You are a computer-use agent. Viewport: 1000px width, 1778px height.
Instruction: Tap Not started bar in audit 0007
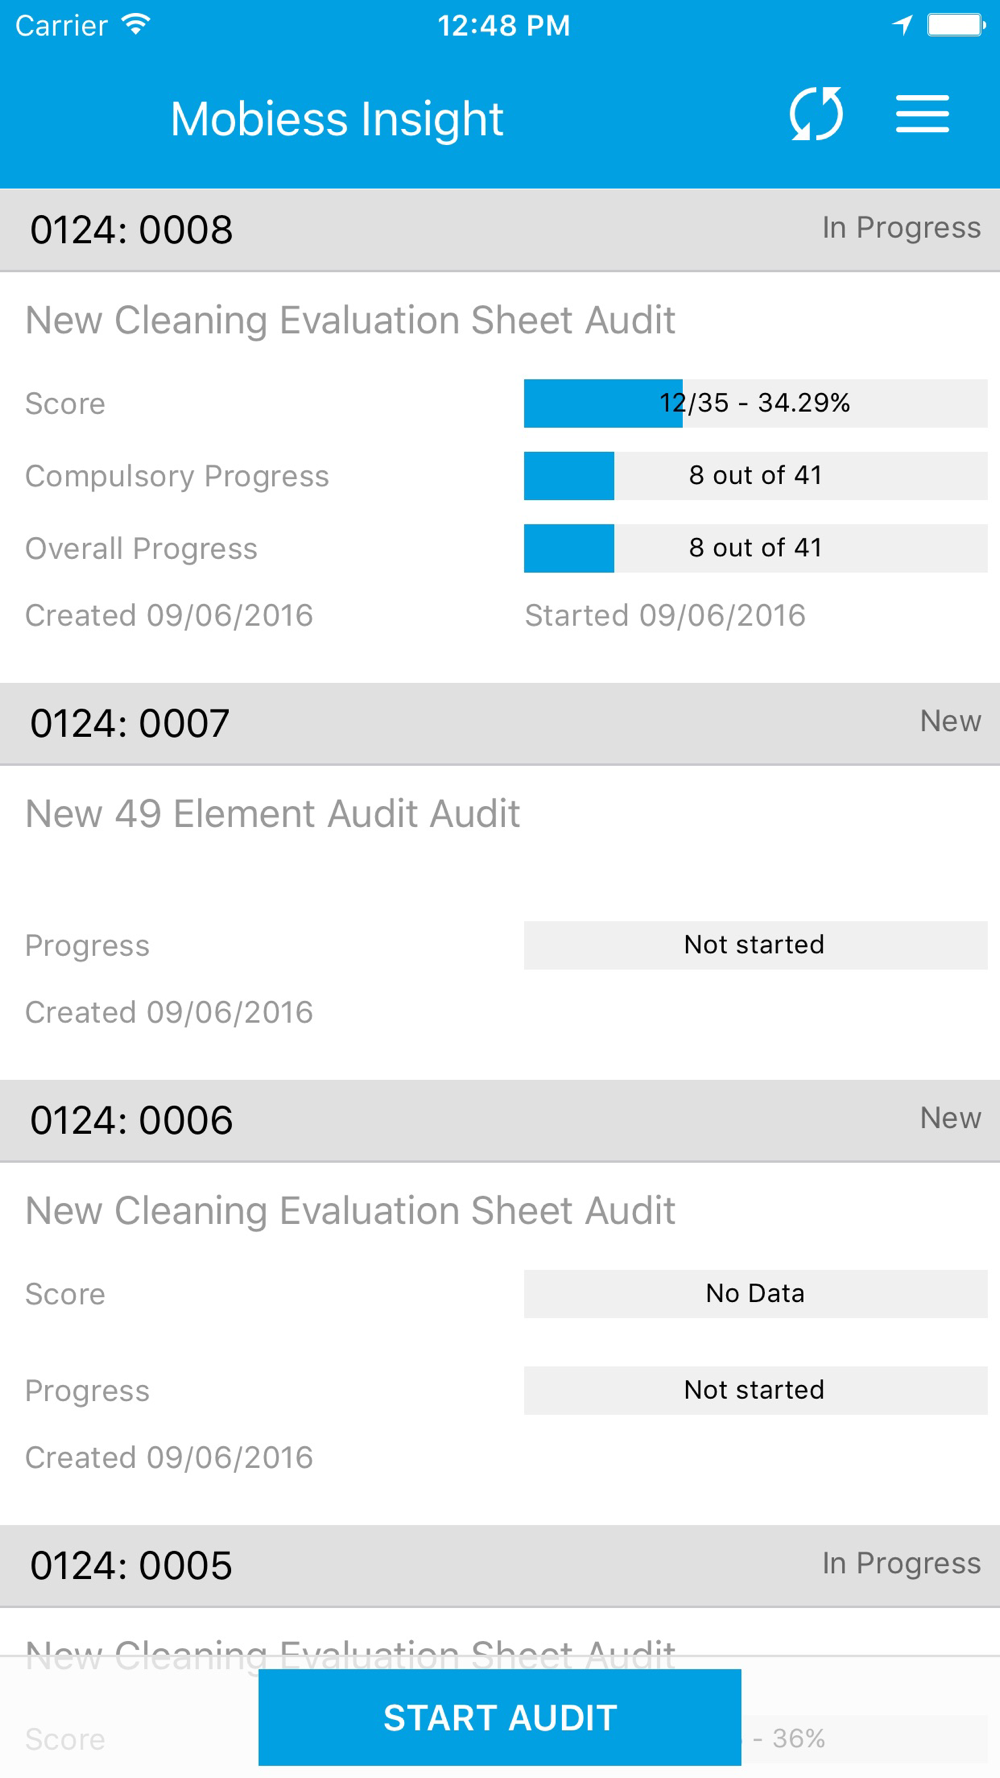click(x=755, y=945)
